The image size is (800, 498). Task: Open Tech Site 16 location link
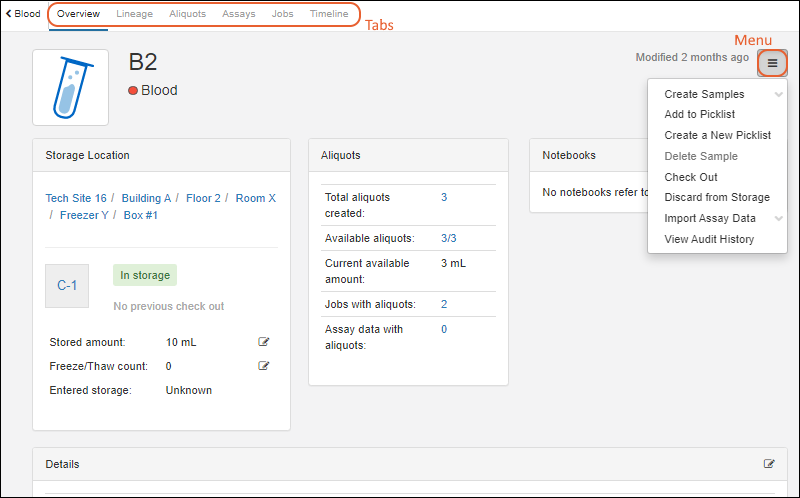click(76, 198)
